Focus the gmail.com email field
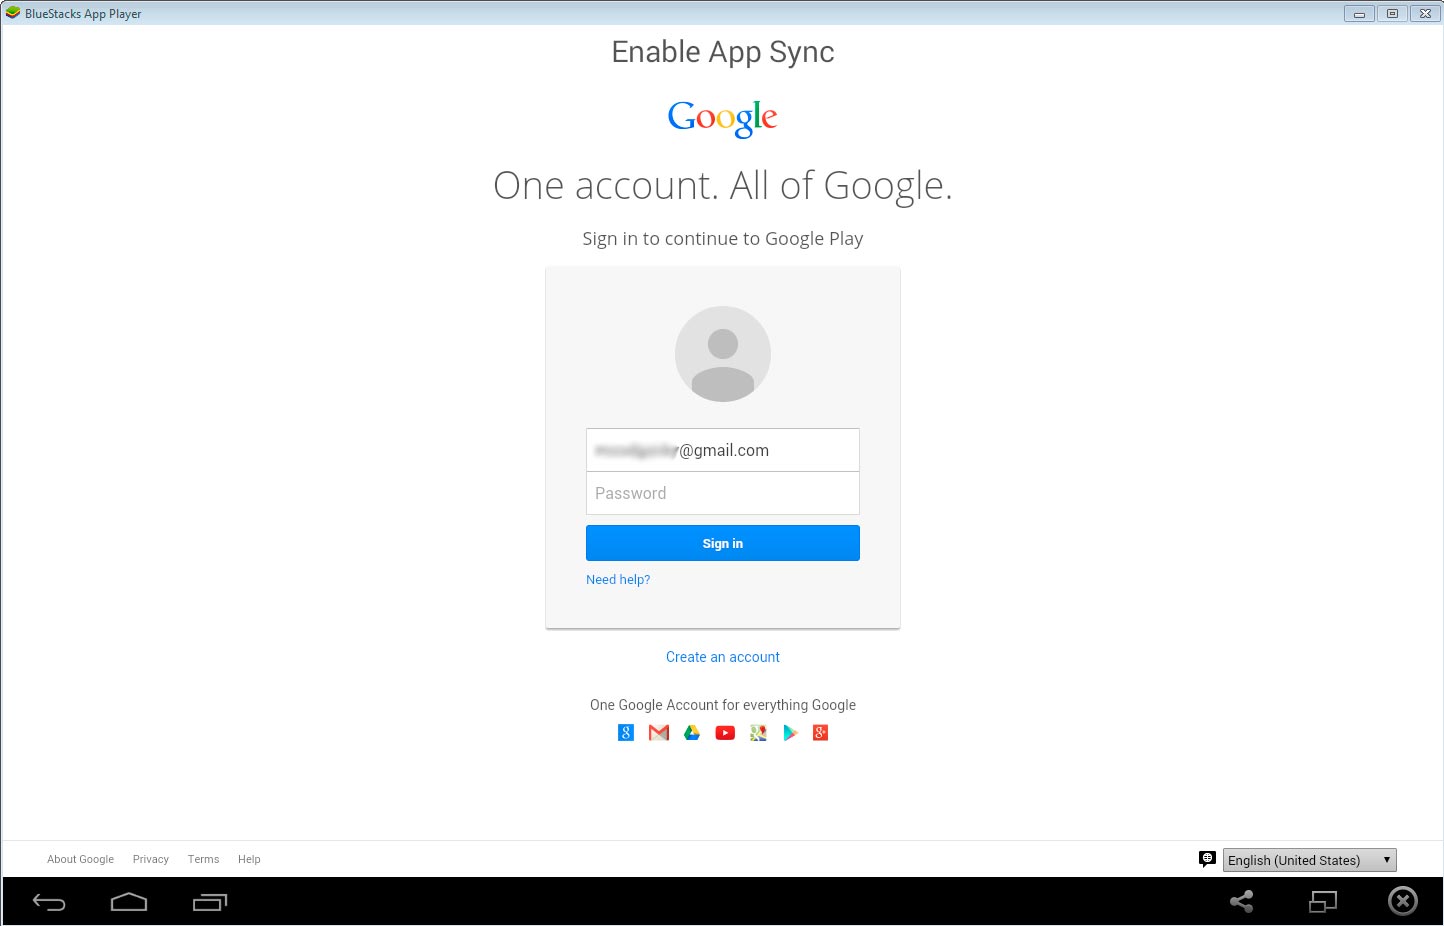The width and height of the screenshot is (1444, 926). 723,450
